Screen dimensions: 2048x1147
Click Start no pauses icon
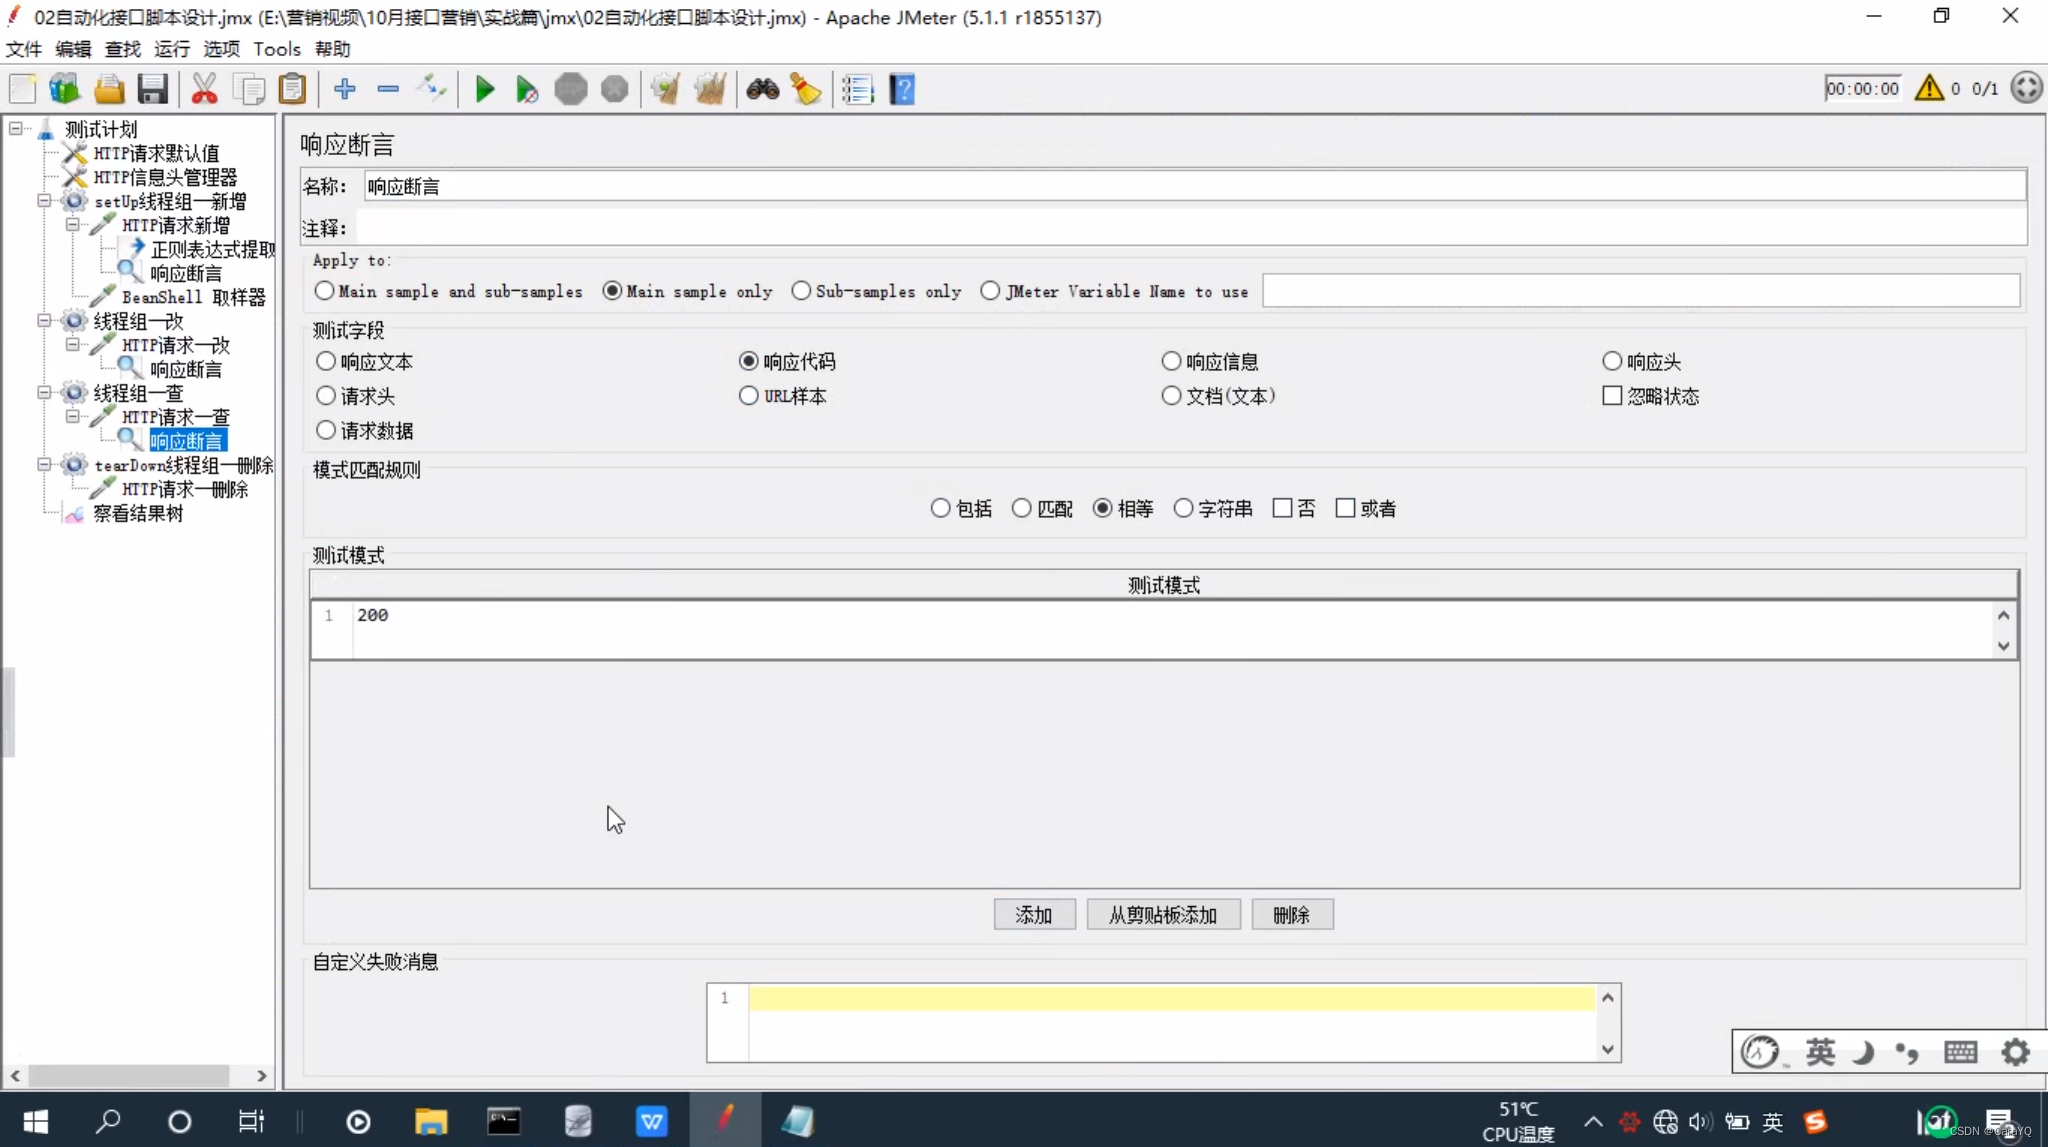coord(527,89)
